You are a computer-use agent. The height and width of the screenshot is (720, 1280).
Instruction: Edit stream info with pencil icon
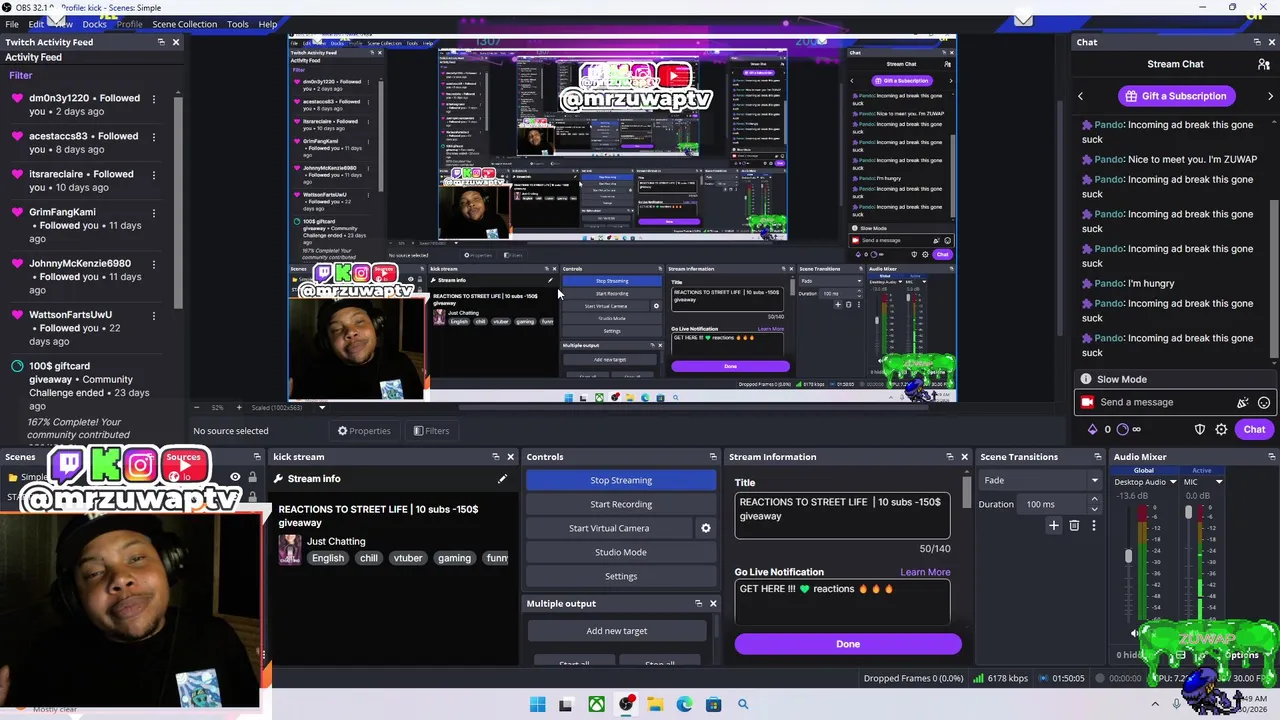(502, 479)
